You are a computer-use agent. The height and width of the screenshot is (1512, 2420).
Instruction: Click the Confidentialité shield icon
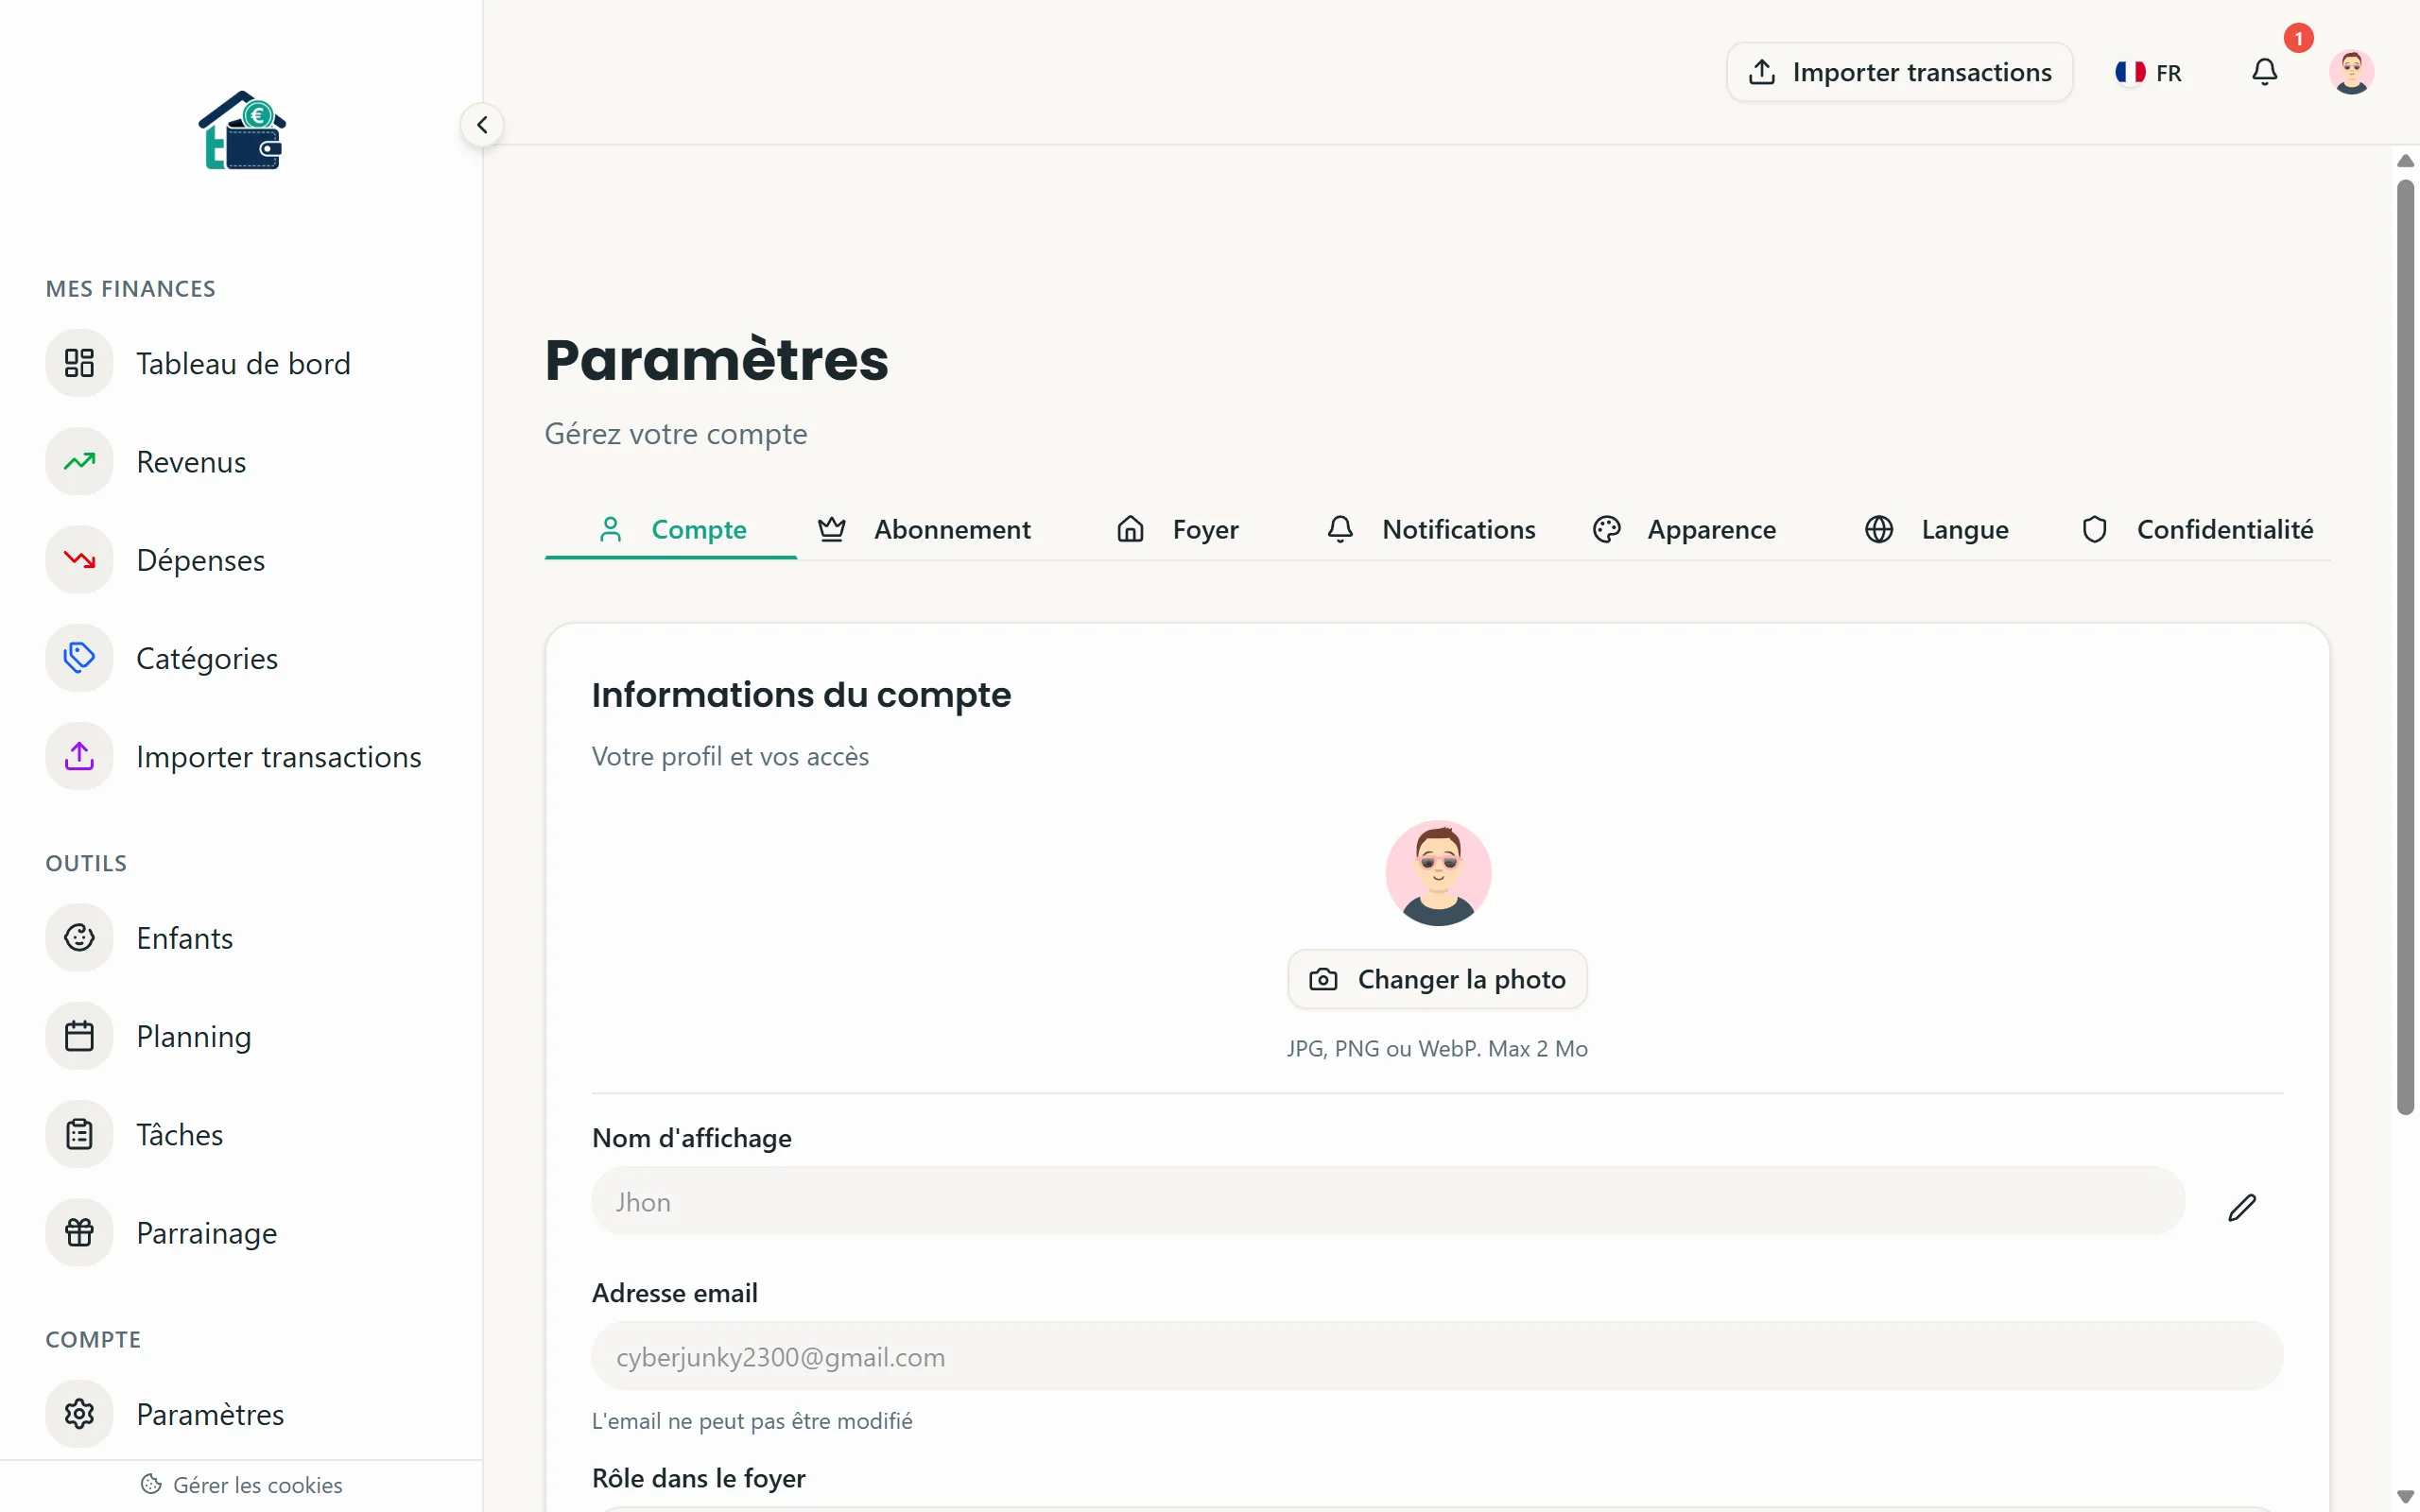tap(2094, 529)
